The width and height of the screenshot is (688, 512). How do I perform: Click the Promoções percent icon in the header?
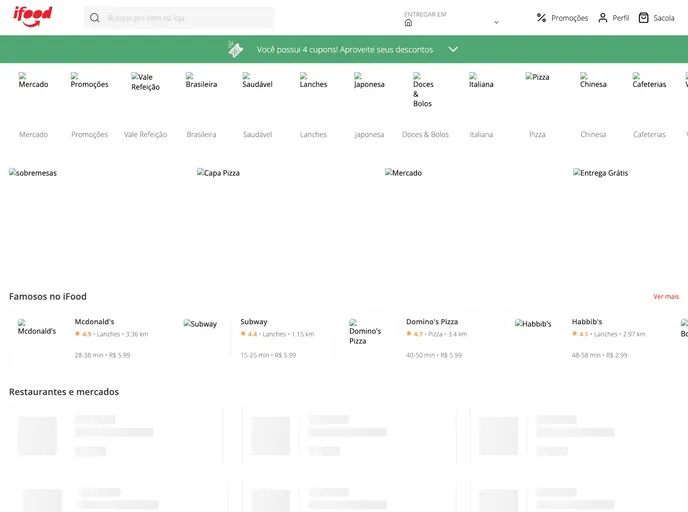pos(541,18)
